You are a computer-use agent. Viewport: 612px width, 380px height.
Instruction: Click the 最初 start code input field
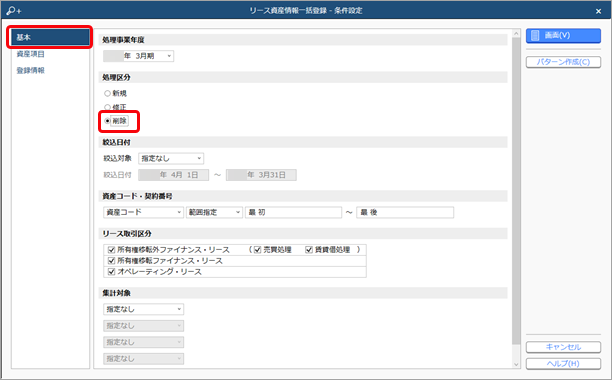[x=294, y=212]
